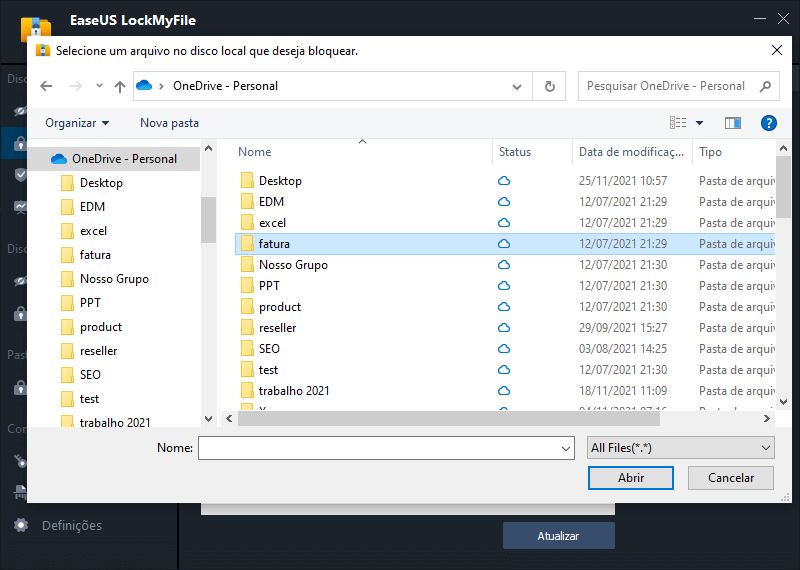
Task: Select the Desktop folder in file list
Action: (x=280, y=181)
